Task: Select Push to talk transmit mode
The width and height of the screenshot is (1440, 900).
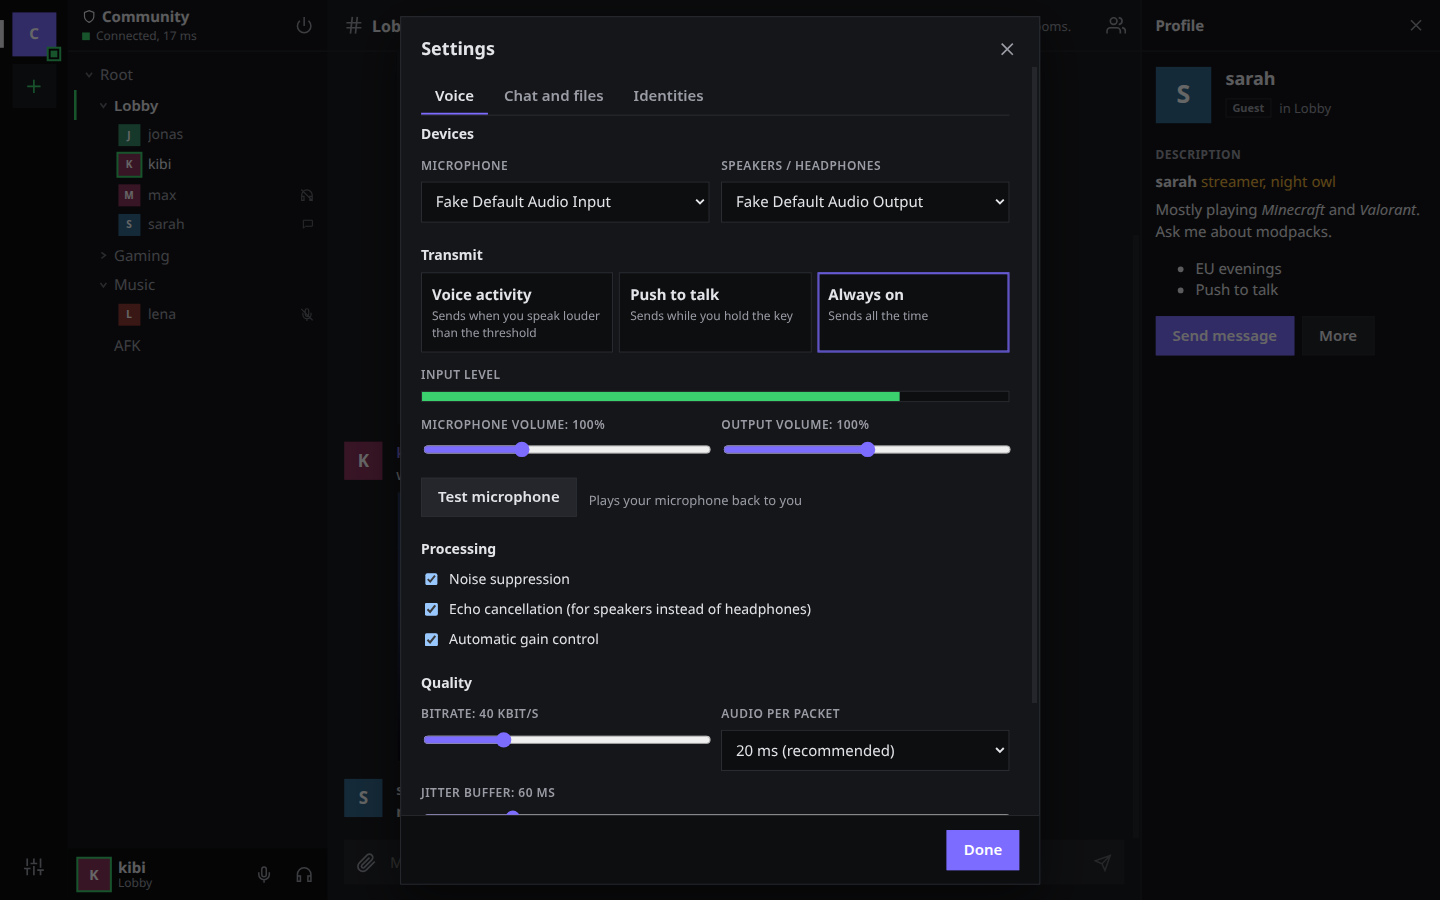Action: coord(715,312)
